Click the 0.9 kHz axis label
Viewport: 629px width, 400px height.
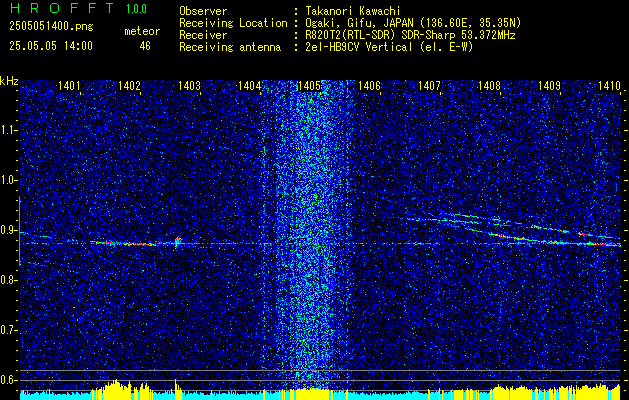point(8,230)
